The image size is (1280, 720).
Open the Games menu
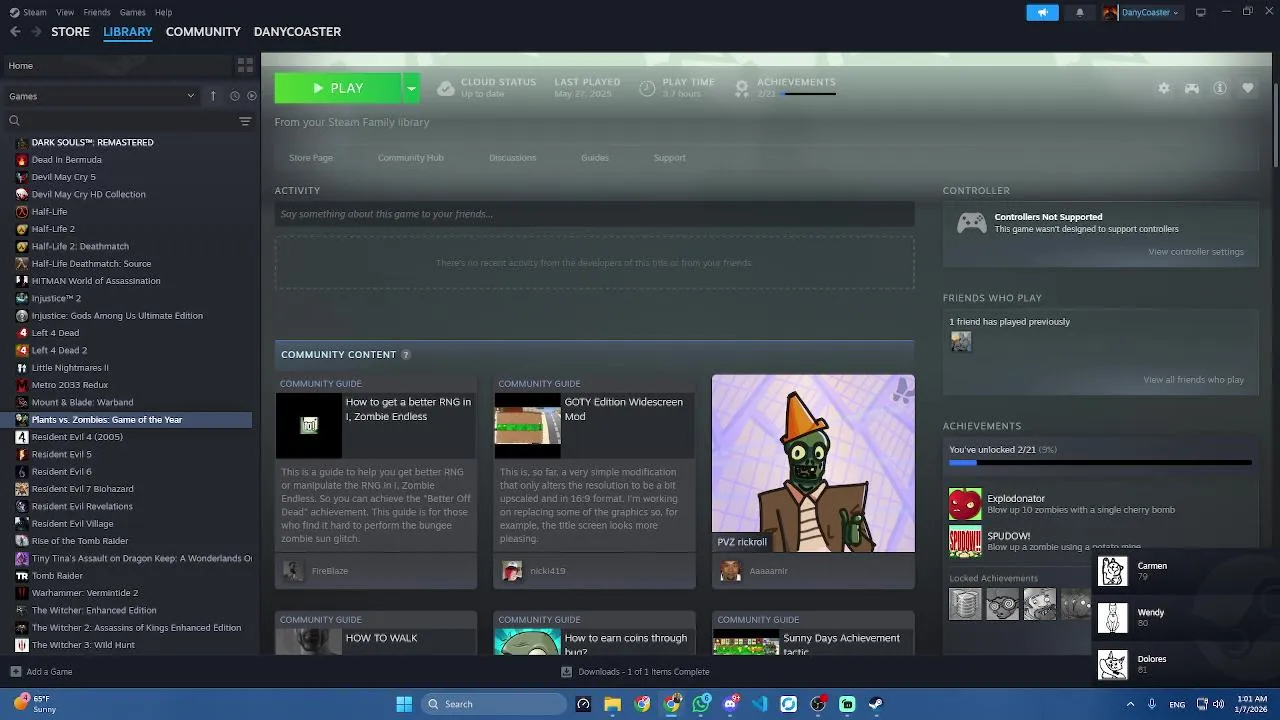(x=132, y=12)
